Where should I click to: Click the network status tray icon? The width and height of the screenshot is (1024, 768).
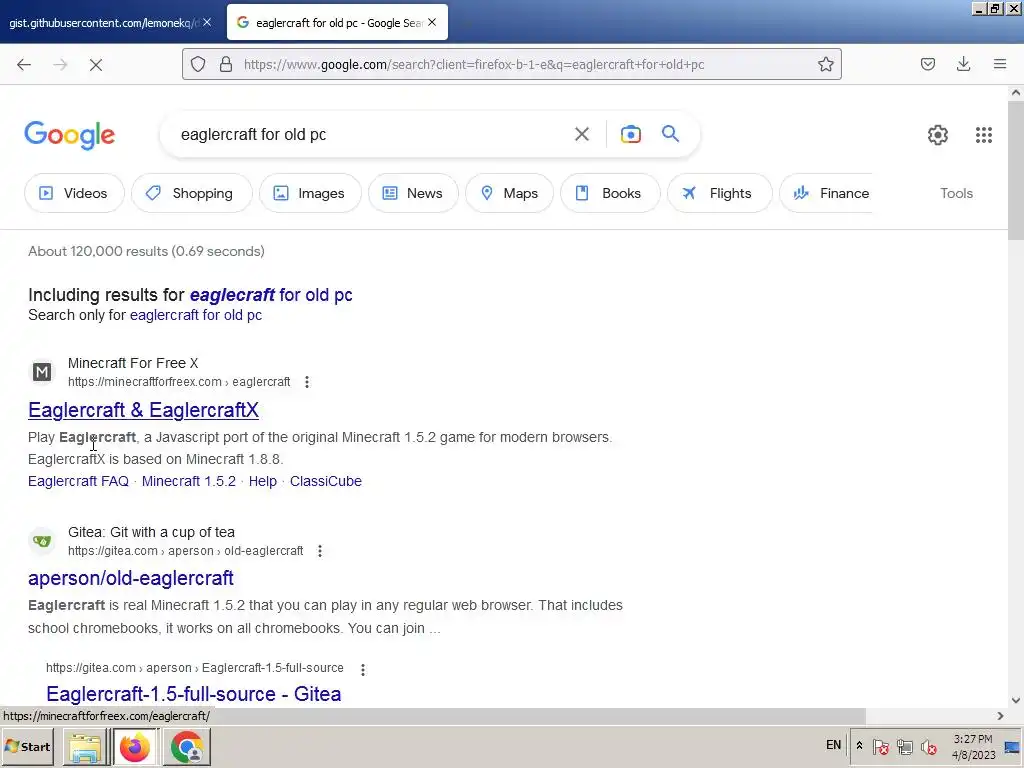coord(904,746)
